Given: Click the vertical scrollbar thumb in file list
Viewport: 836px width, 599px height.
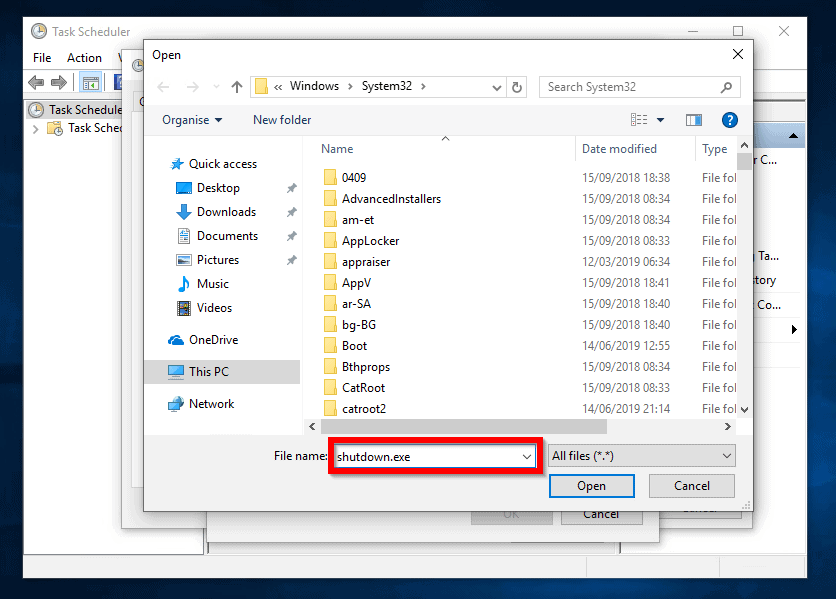Looking at the screenshot, I should click(744, 161).
